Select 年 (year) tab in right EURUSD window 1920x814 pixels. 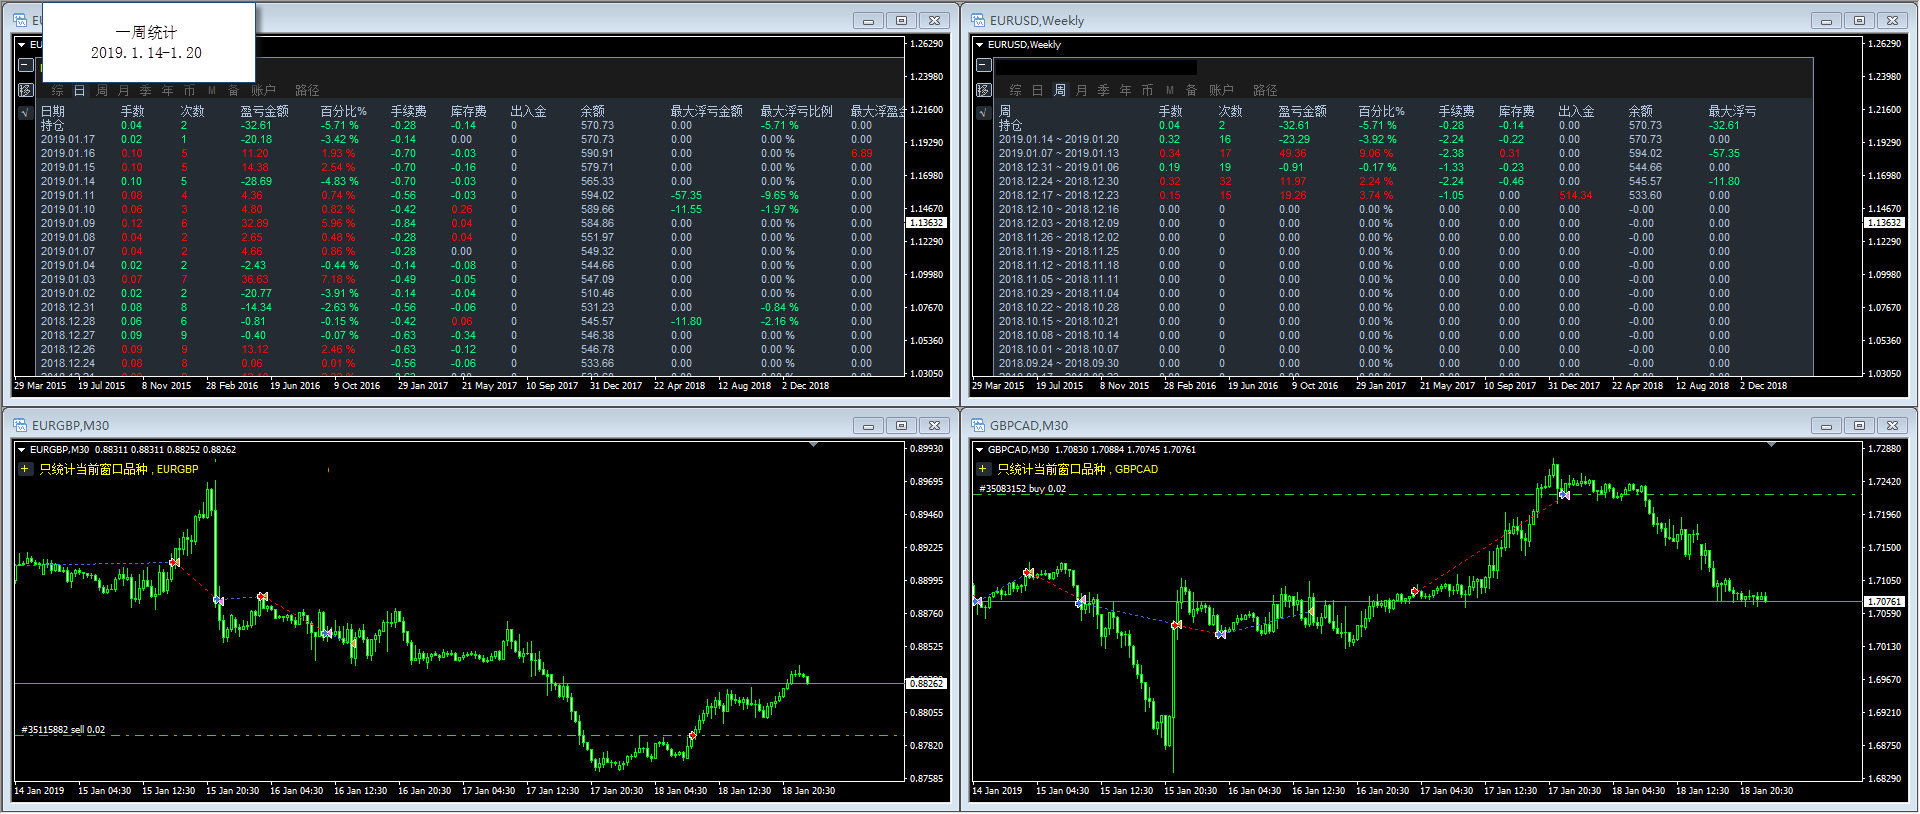pos(1126,90)
